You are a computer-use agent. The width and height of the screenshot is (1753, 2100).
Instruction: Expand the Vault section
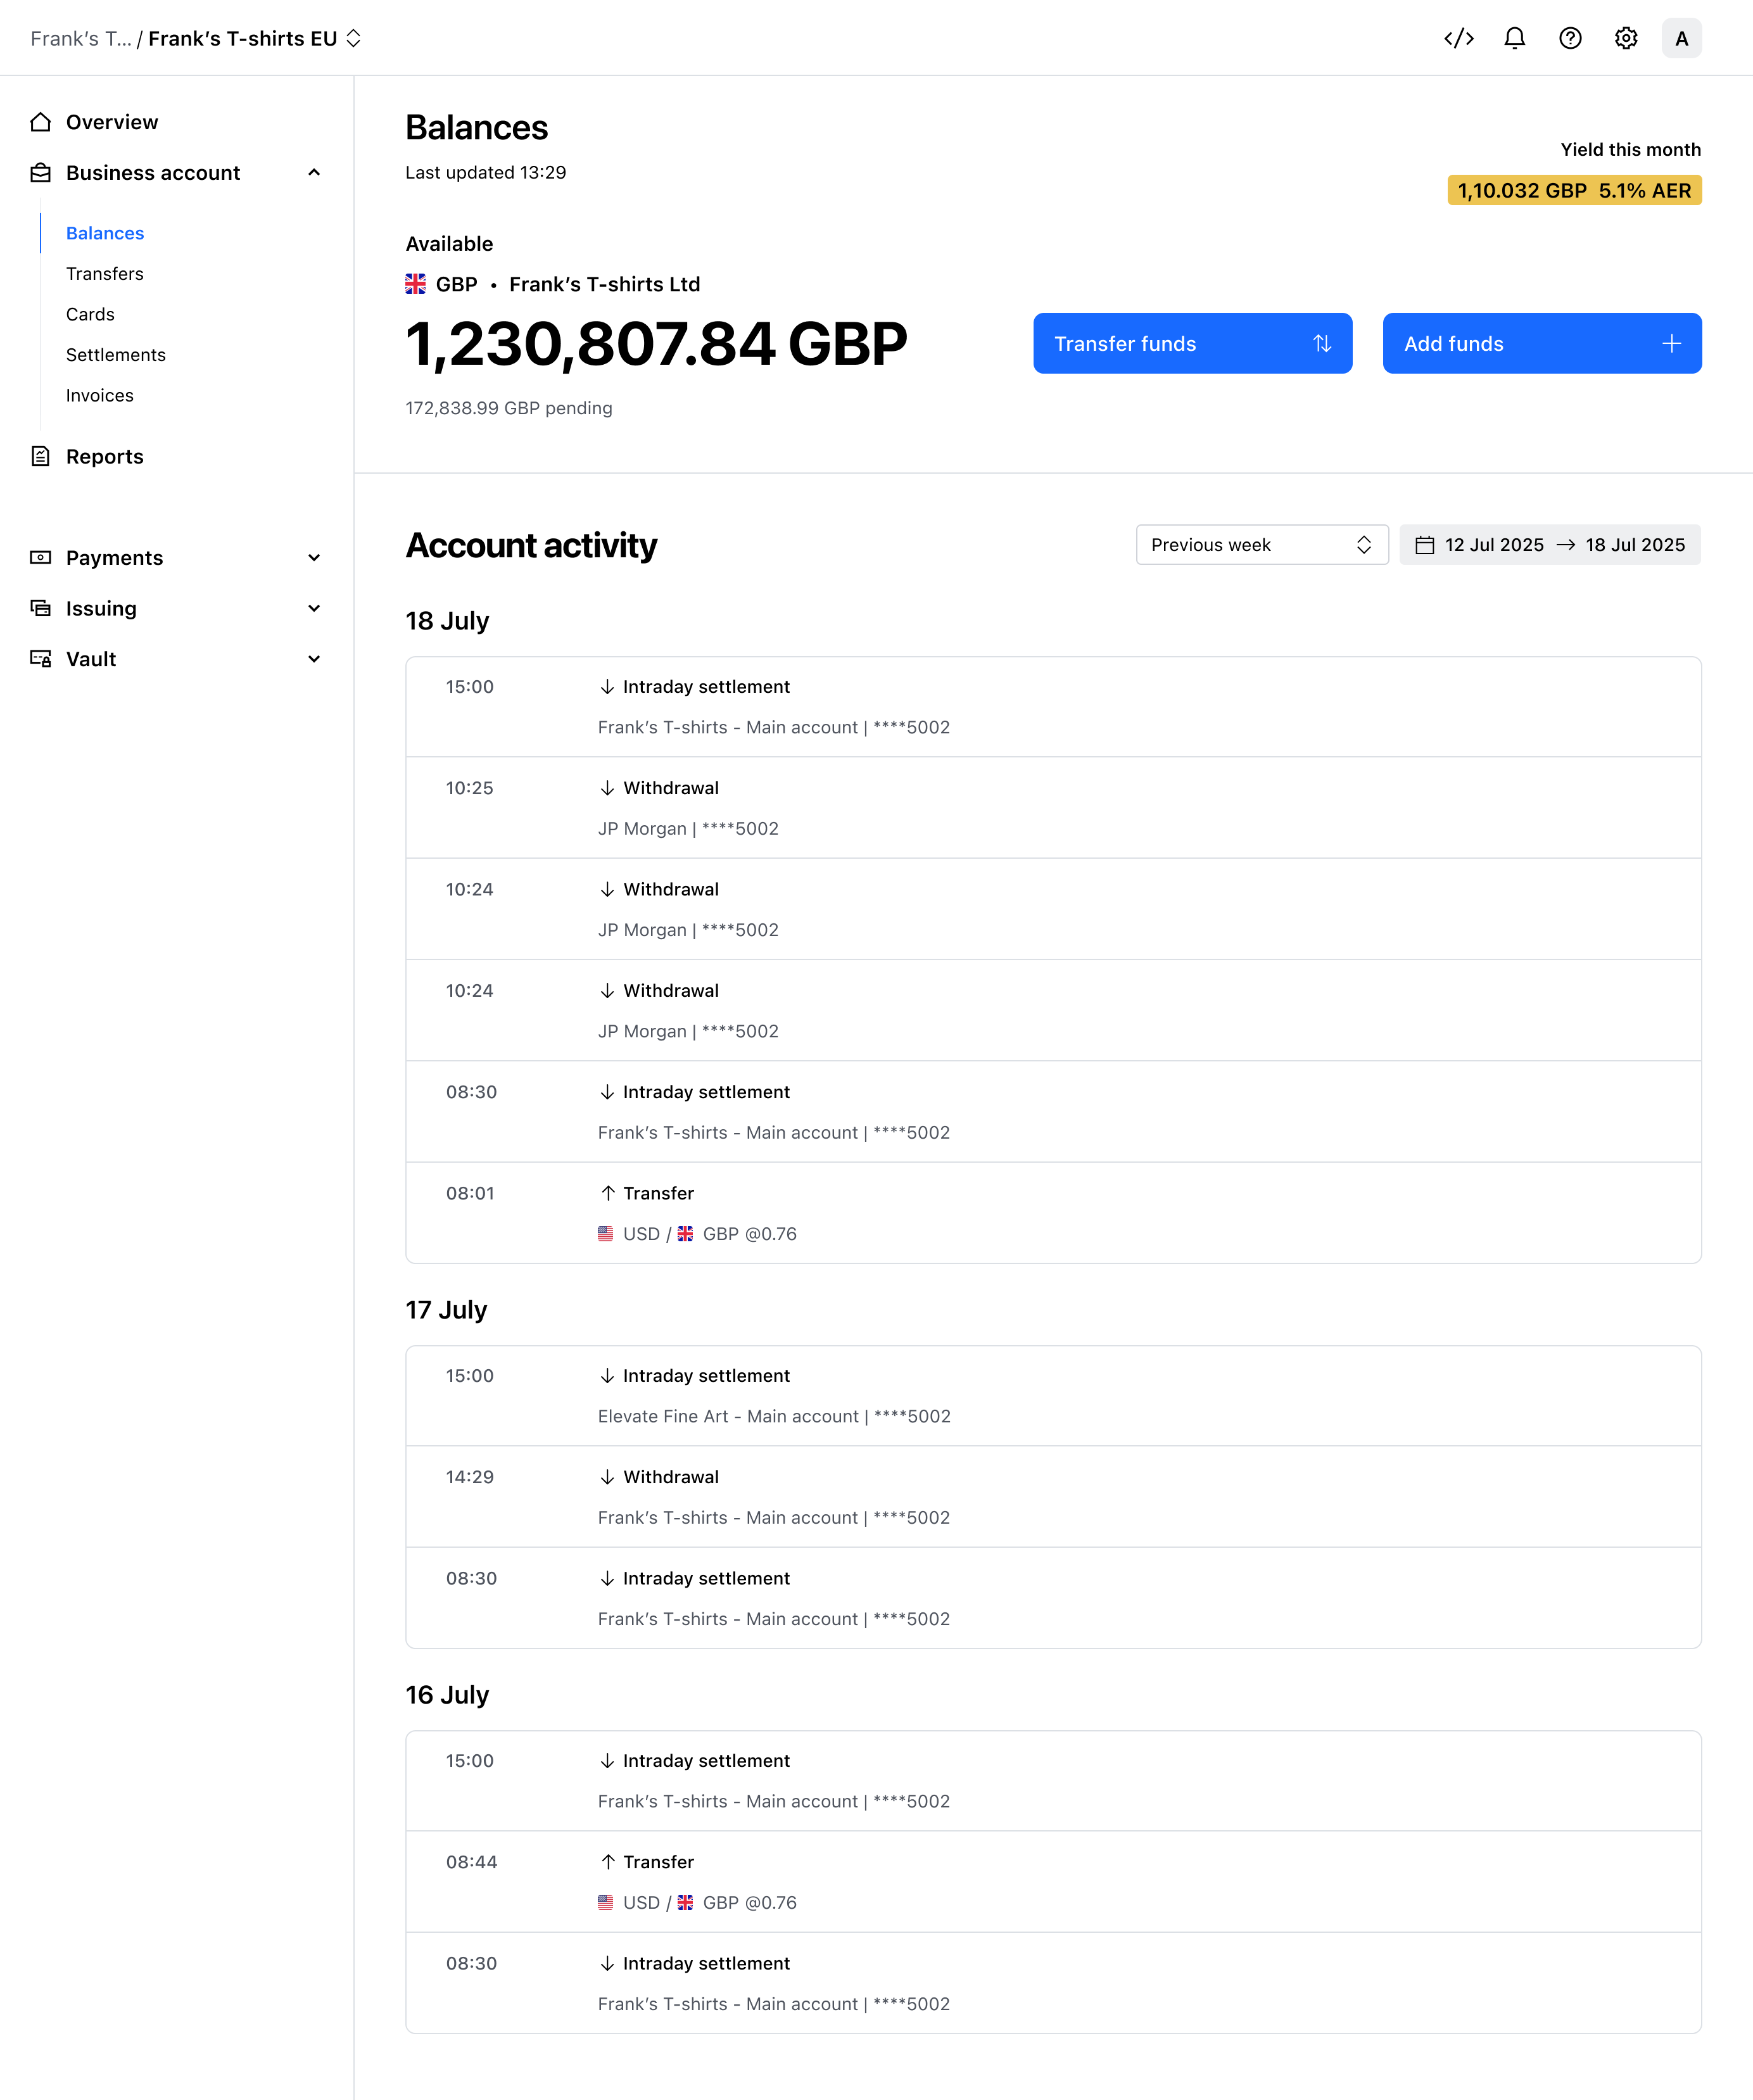(314, 659)
